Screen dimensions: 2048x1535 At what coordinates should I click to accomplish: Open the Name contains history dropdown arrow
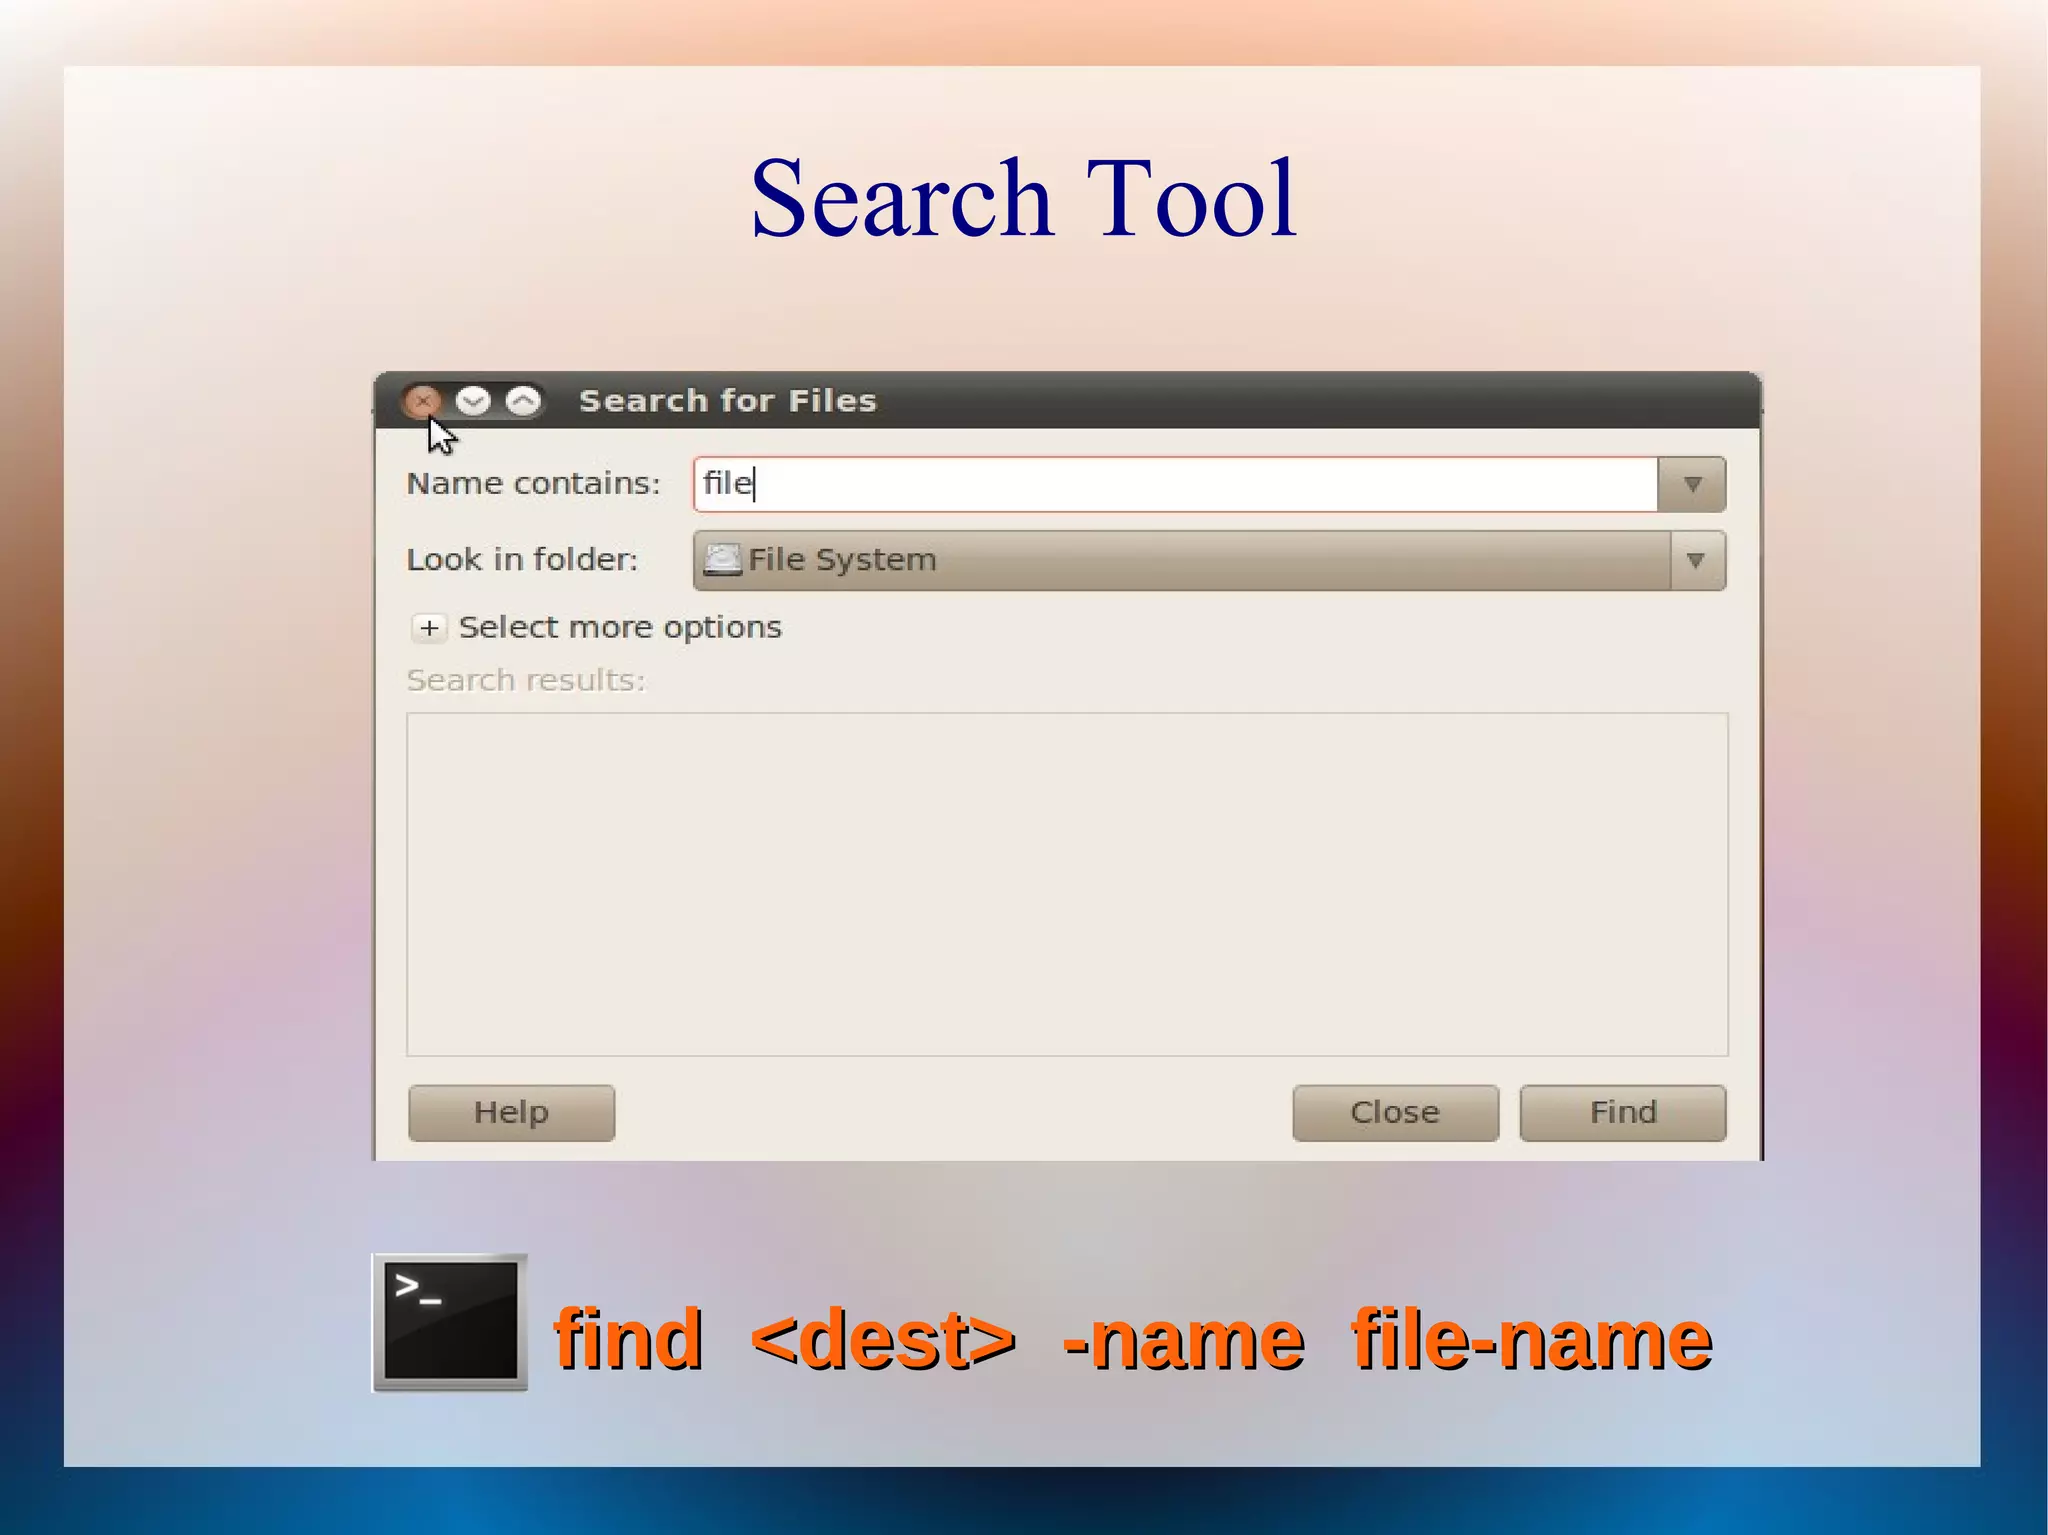point(1692,484)
